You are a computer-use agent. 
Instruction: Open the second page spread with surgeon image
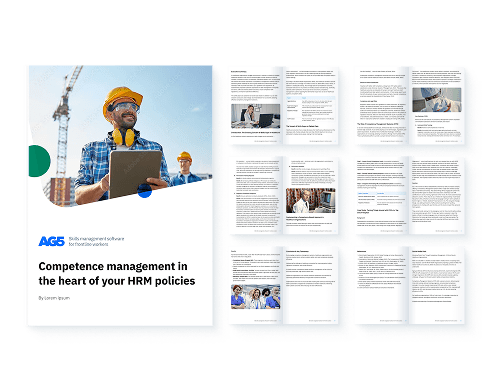[410, 106]
